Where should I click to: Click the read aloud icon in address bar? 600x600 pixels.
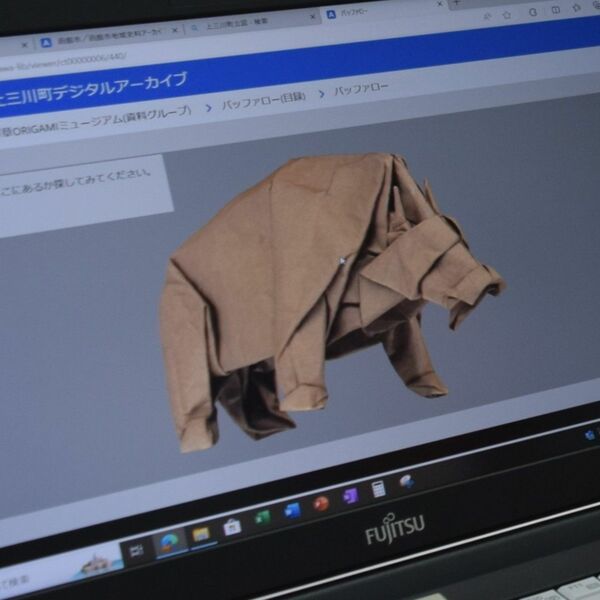click(x=488, y=16)
